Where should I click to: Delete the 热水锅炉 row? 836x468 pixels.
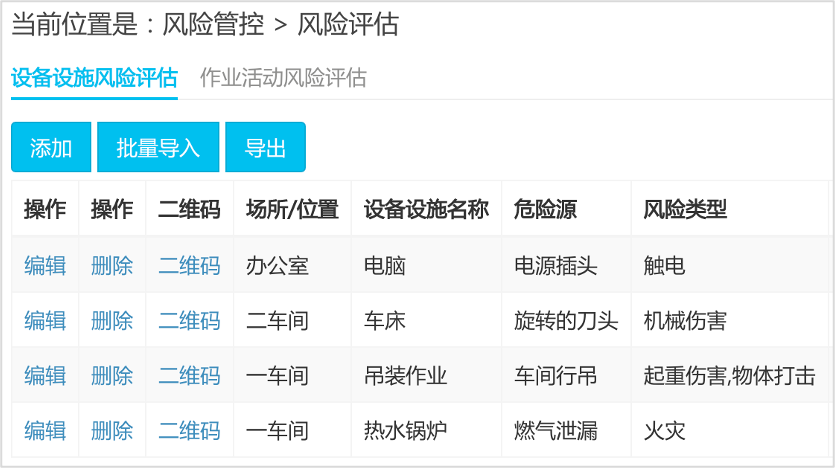112,431
